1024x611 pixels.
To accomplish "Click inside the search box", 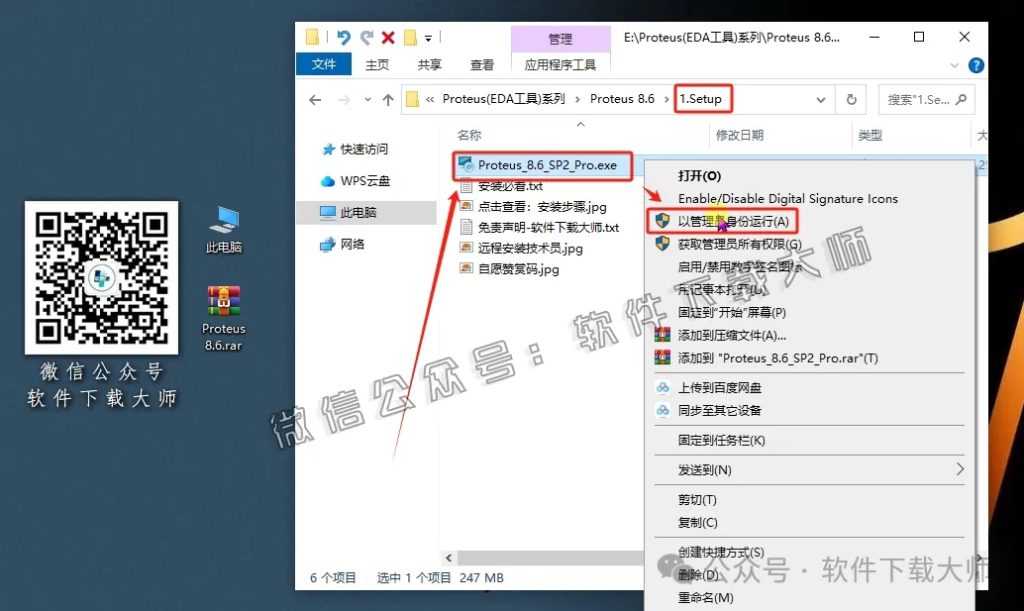I will click(925, 99).
